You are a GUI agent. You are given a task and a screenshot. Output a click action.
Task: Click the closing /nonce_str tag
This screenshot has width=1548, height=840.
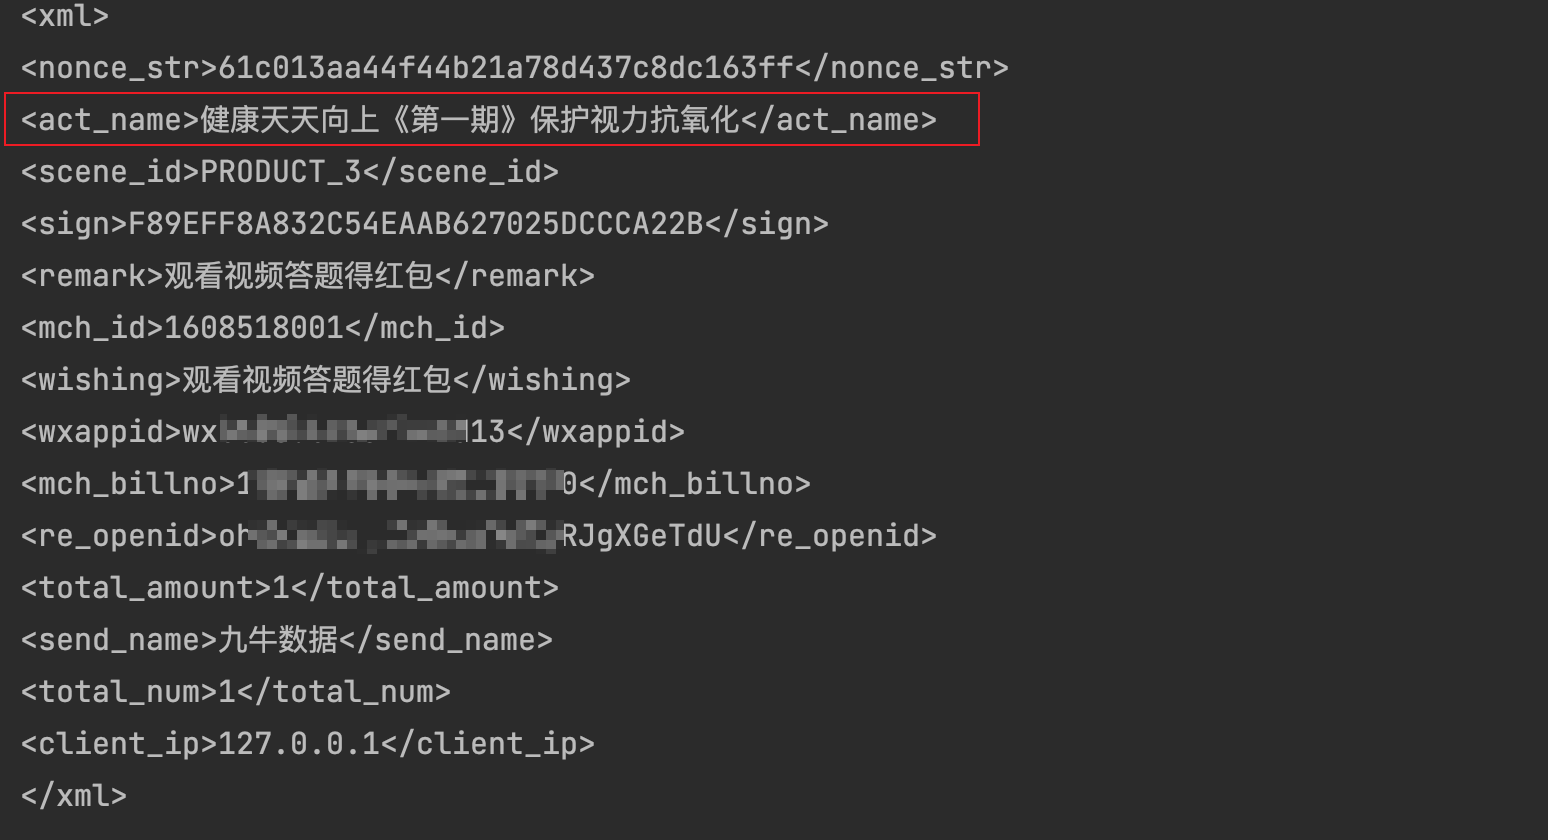(x=902, y=67)
